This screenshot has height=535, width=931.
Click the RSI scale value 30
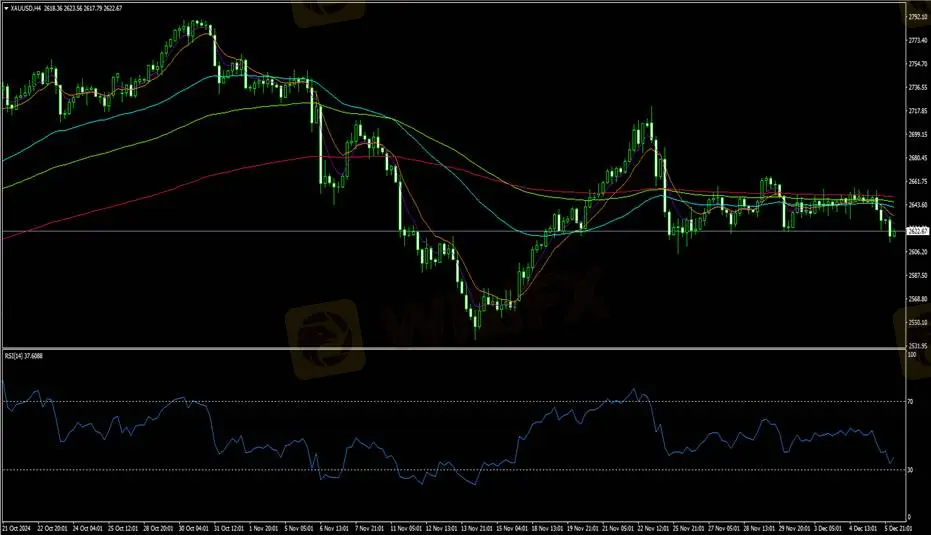(911, 470)
